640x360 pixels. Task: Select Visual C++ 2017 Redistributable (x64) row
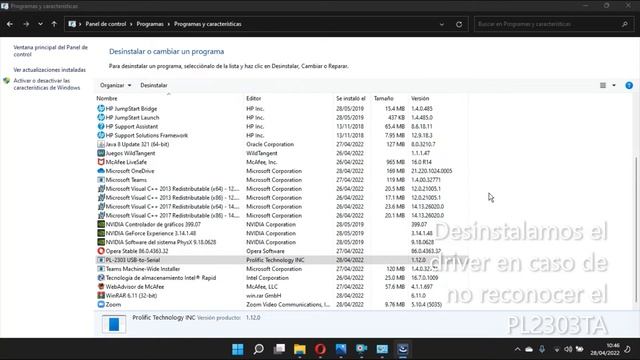tap(281, 207)
